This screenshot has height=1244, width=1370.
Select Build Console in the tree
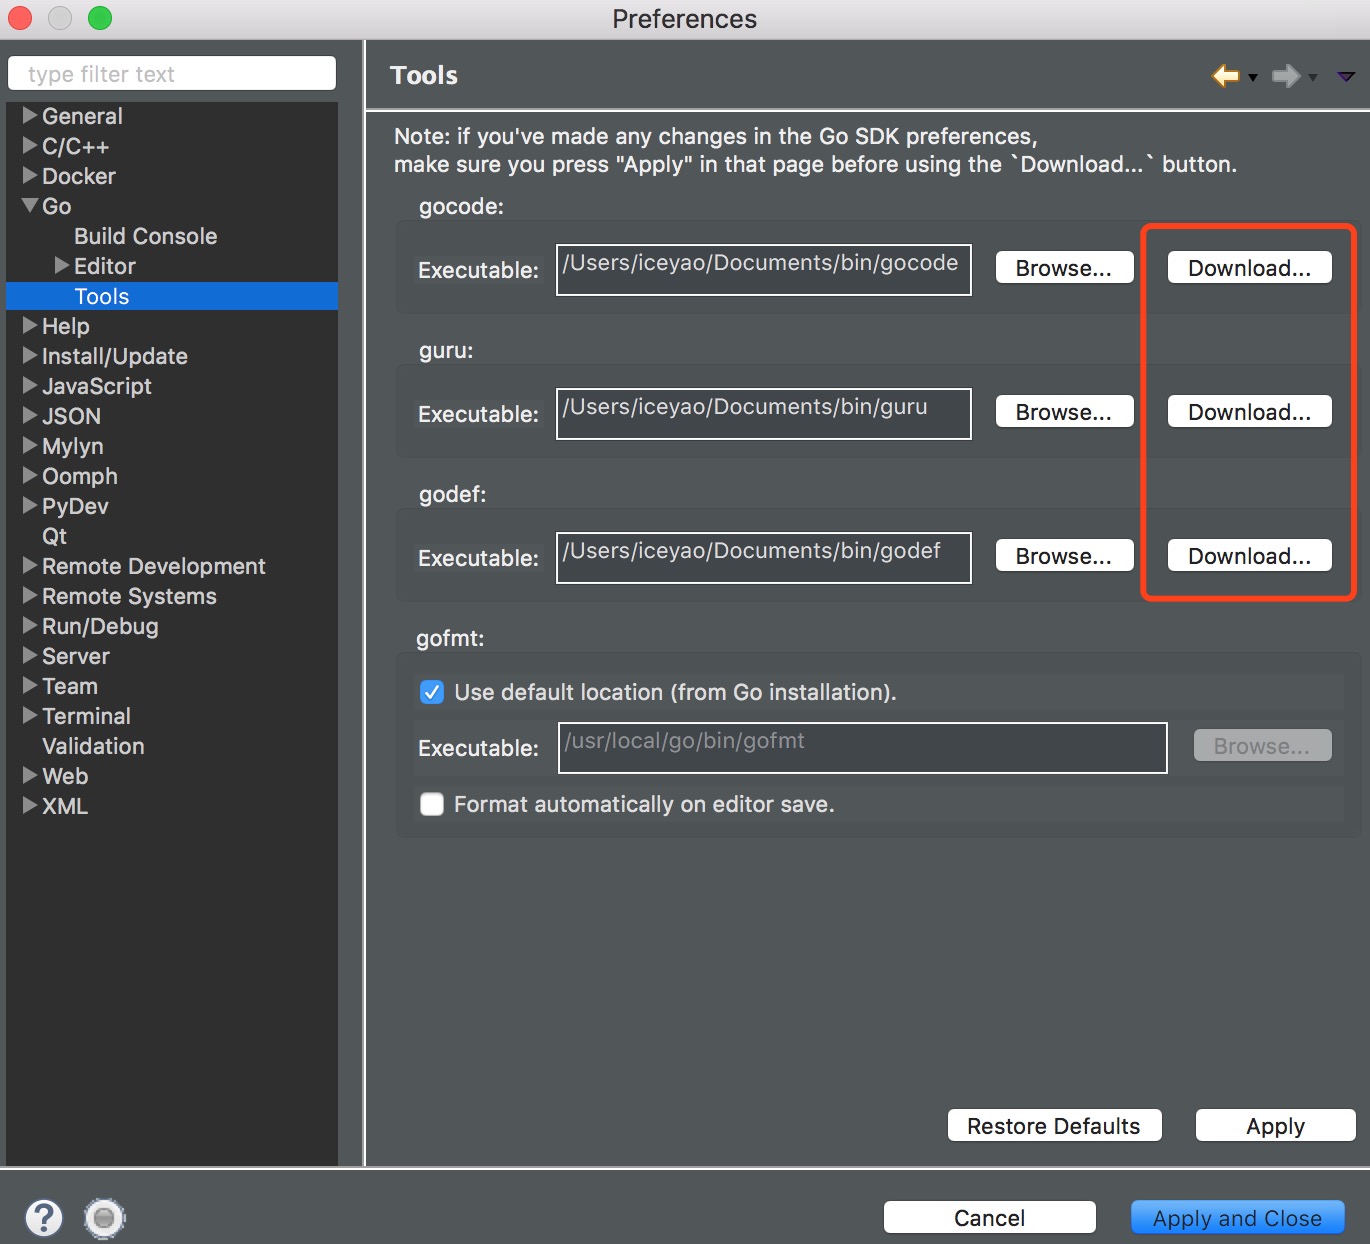[145, 236]
